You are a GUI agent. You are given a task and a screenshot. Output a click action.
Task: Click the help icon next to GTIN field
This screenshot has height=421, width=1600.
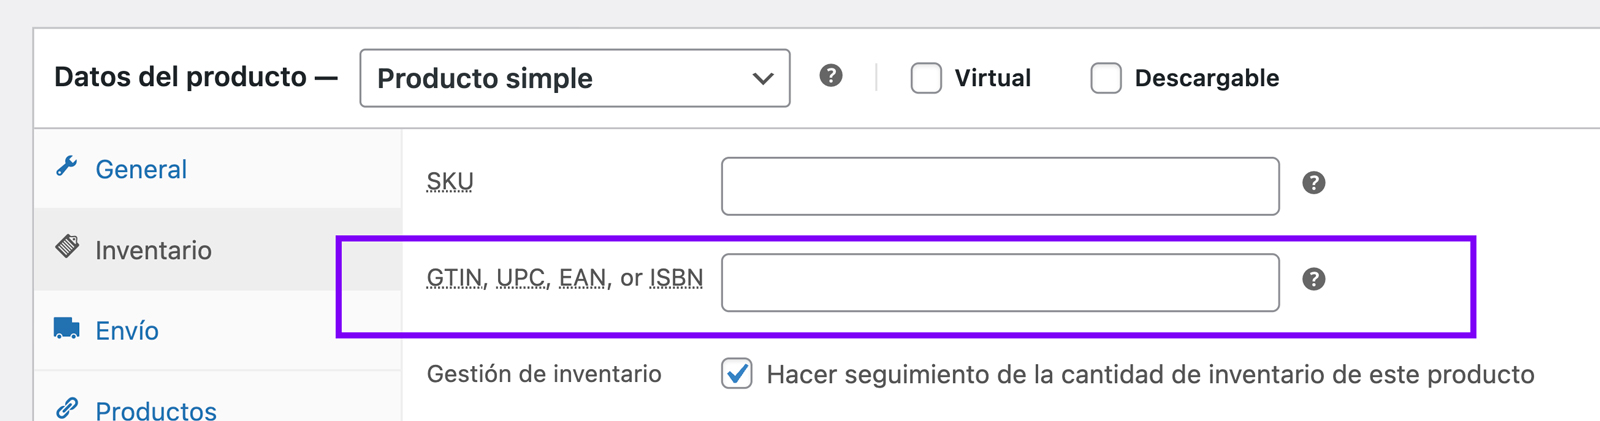pos(1314,279)
